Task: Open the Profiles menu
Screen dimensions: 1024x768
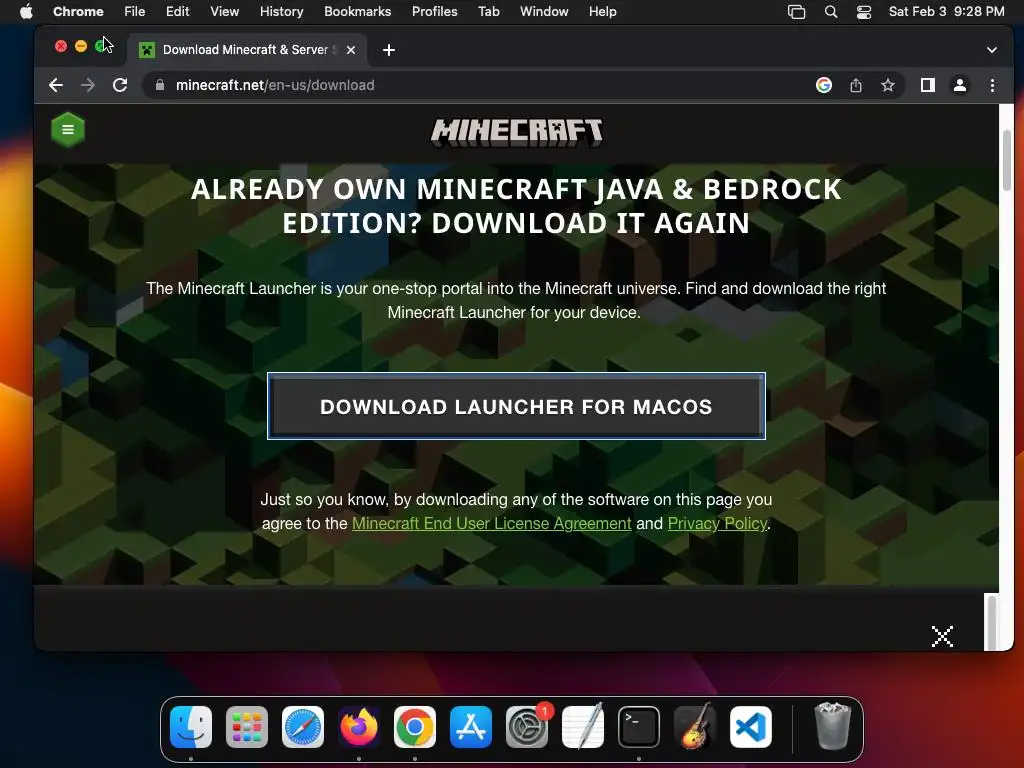Action: [x=434, y=12]
